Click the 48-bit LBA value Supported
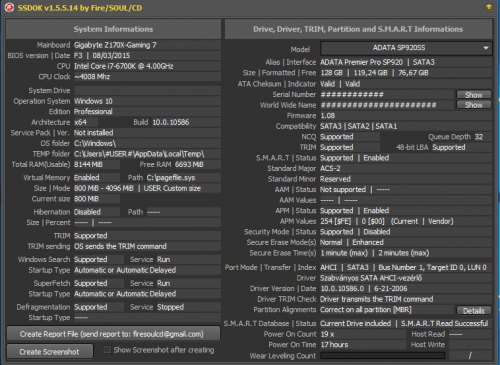The height and width of the screenshot is (365, 500). click(462, 147)
